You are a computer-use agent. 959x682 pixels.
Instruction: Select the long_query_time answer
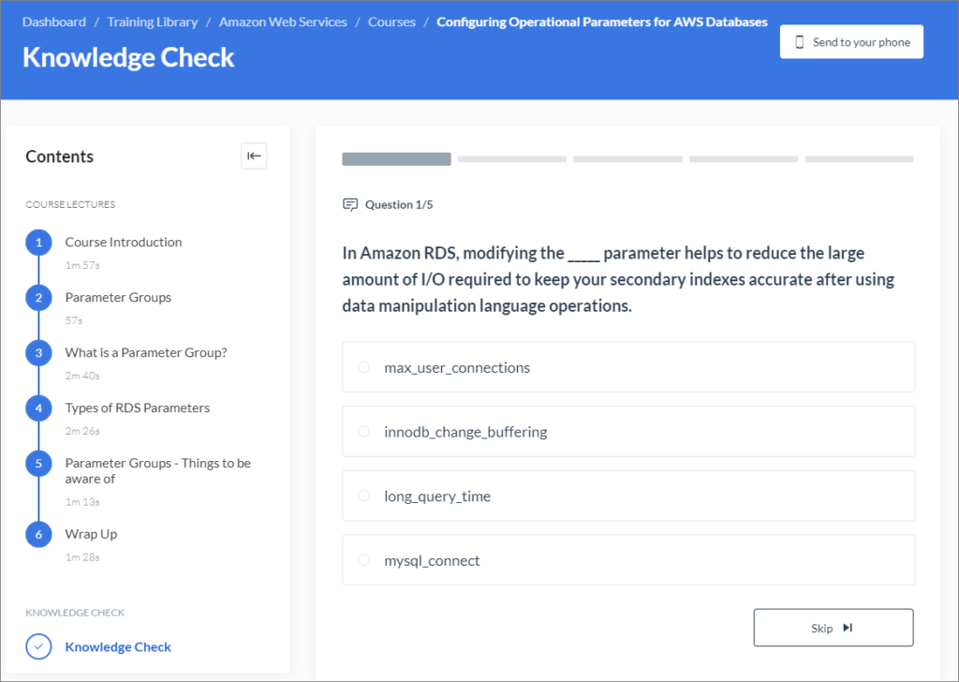628,495
